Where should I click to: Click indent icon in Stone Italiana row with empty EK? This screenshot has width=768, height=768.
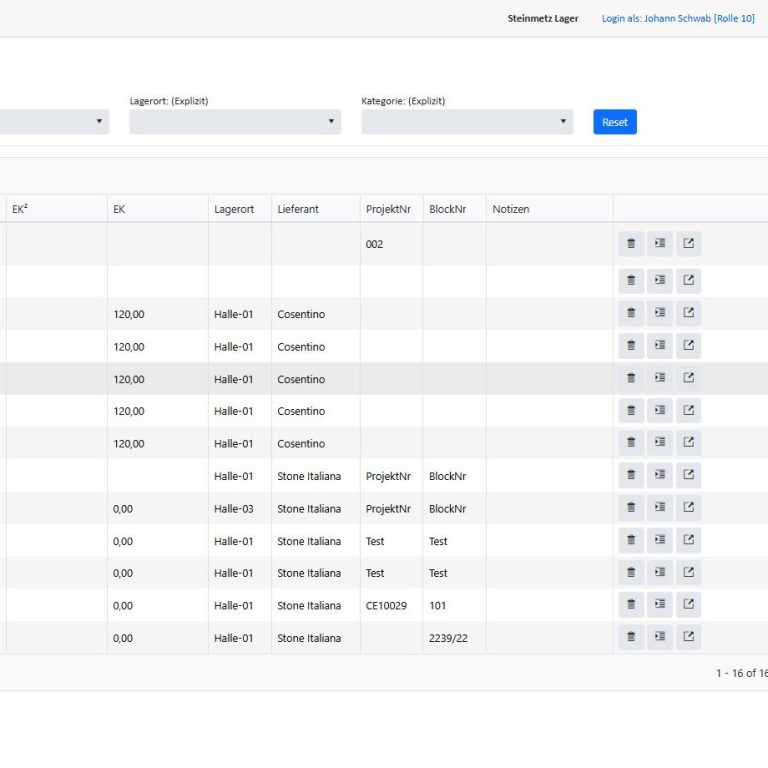click(x=660, y=475)
